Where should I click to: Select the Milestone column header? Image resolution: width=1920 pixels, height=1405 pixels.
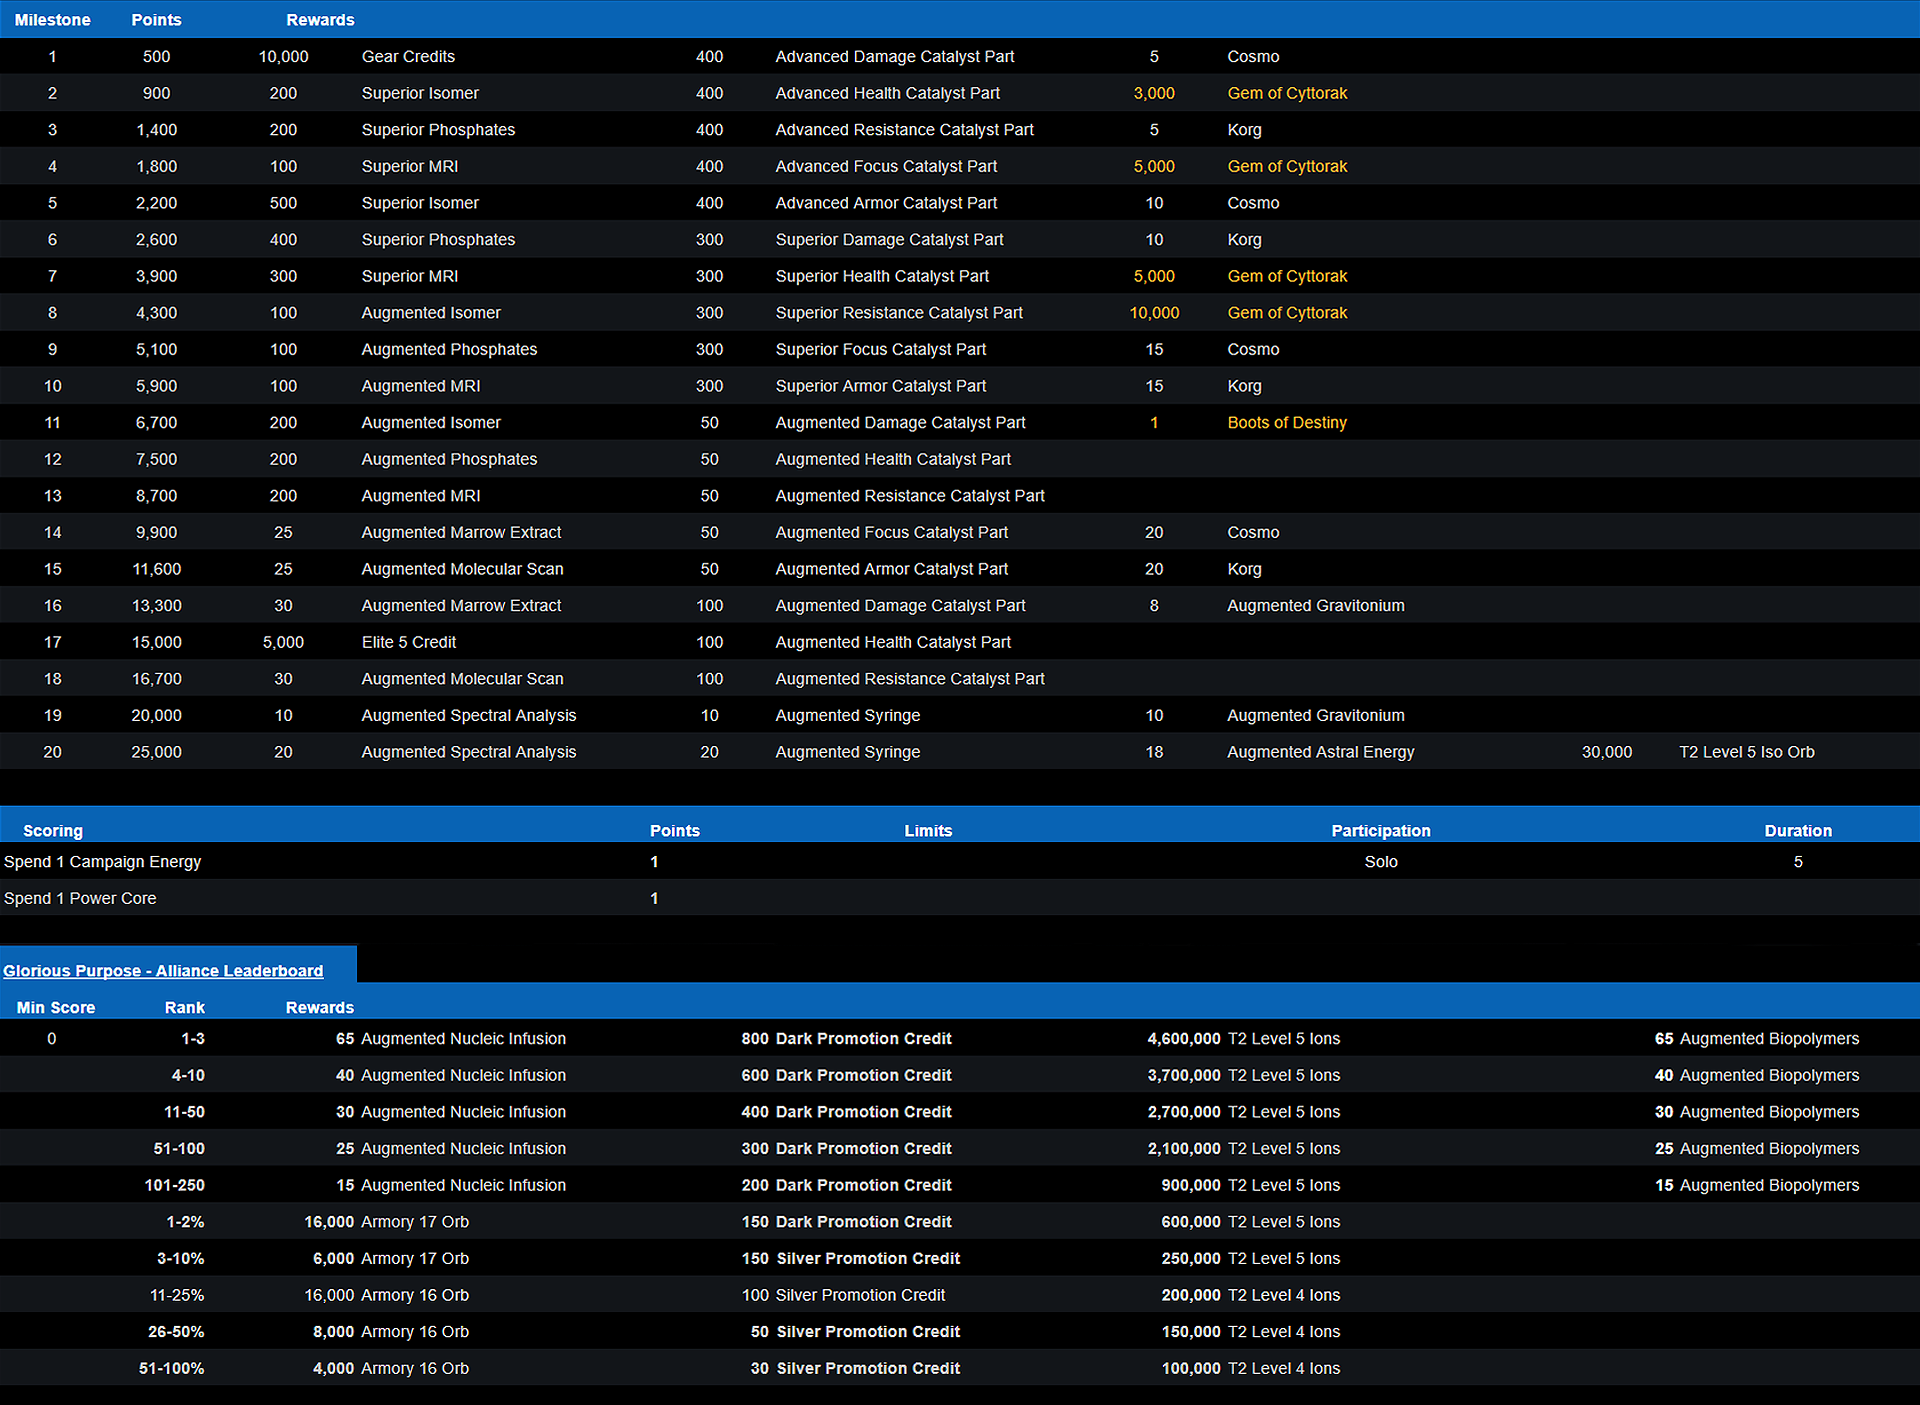[x=52, y=20]
